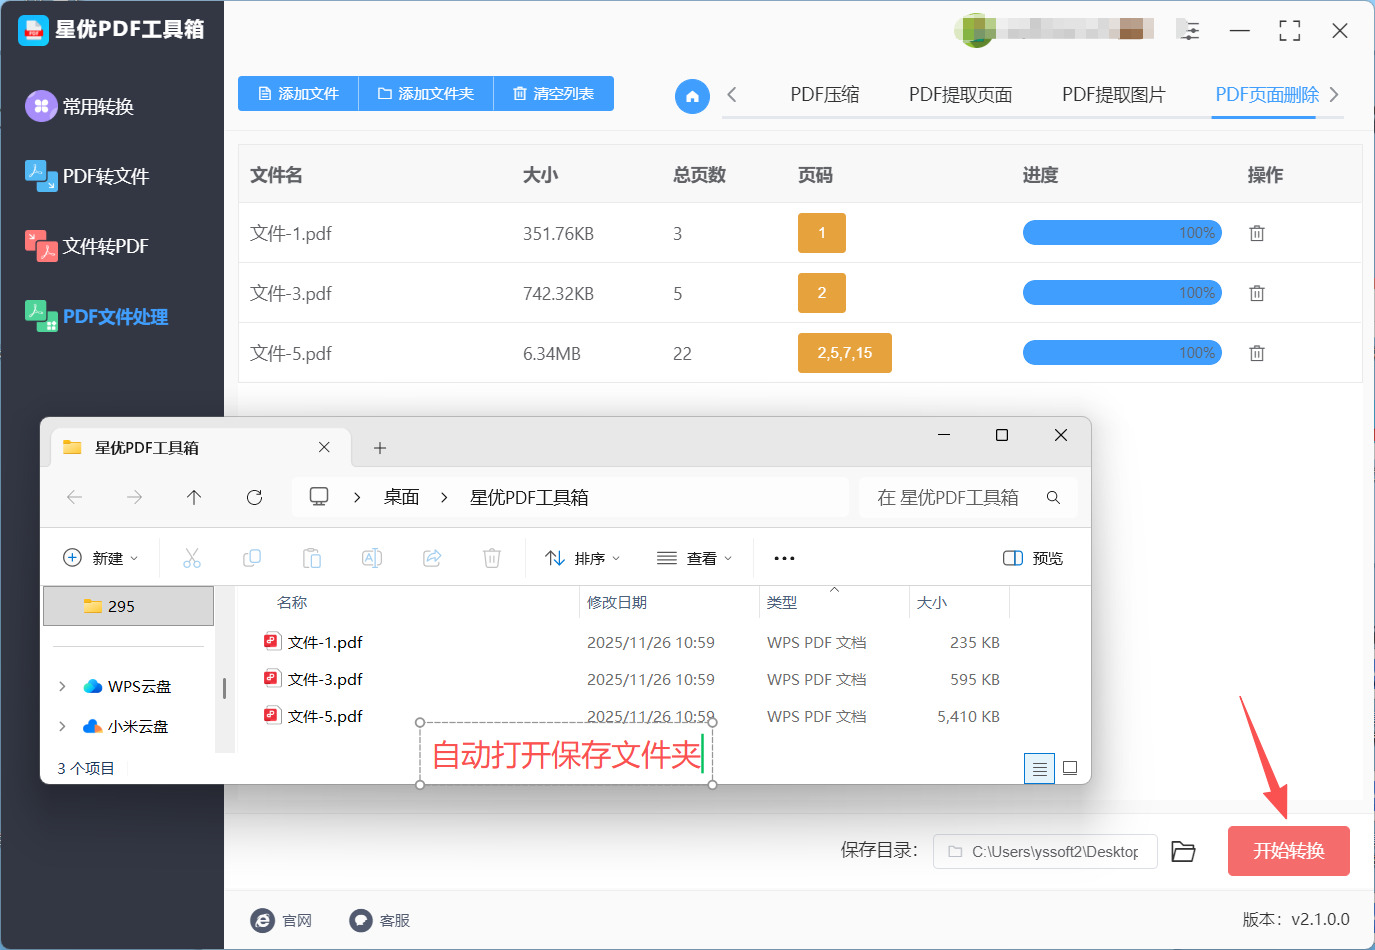Expand the 小米云盘 tree node

(62, 726)
